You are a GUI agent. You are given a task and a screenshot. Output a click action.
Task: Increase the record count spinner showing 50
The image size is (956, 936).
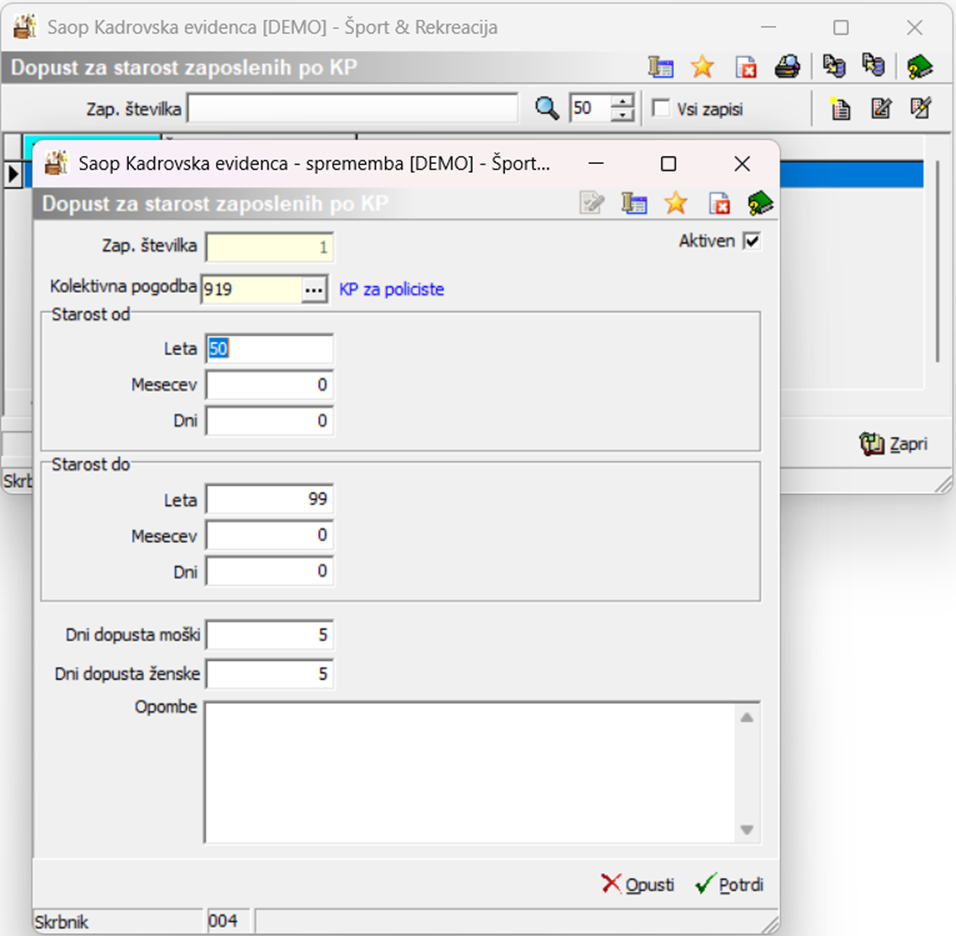pos(622,101)
